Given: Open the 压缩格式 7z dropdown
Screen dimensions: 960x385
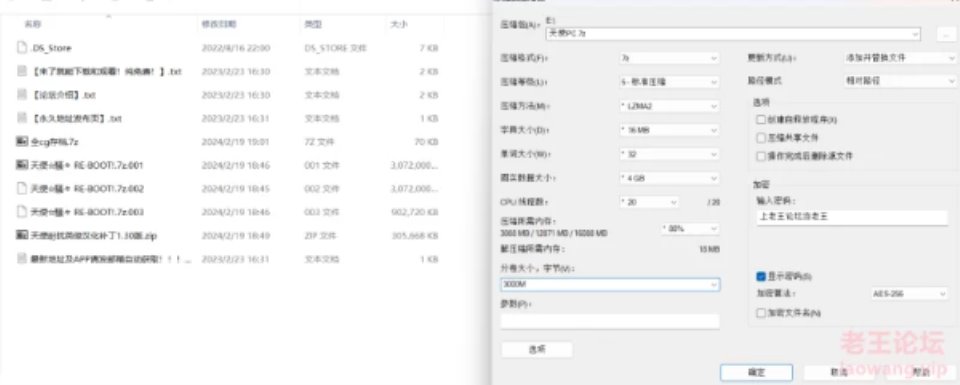Looking at the screenshot, I should pyautogui.click(x=669, y=58).
